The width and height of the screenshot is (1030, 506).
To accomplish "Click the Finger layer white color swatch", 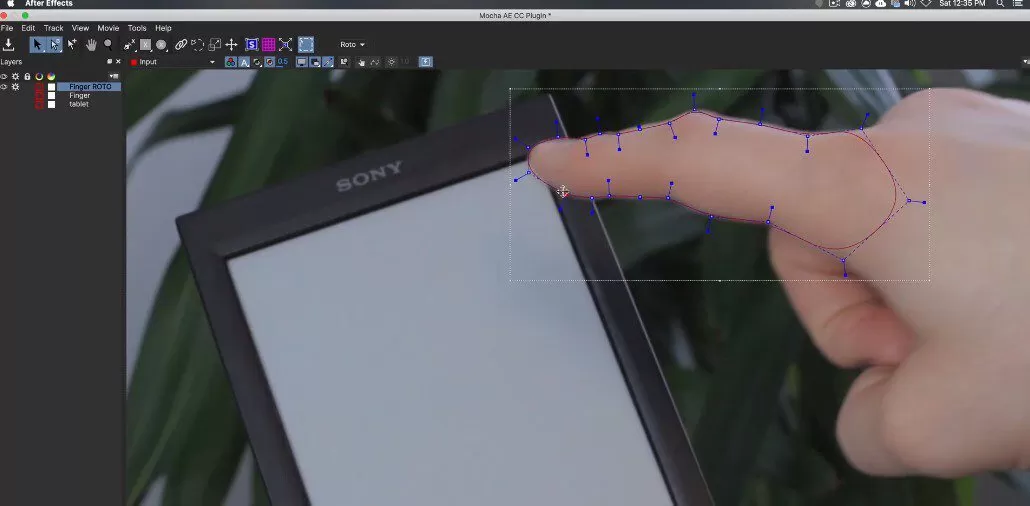I will tap(51, 96).
